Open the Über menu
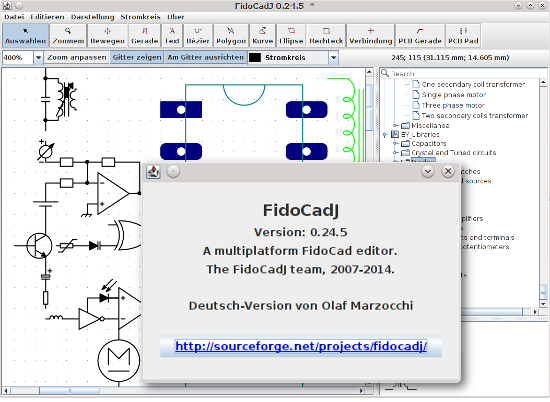Image resolution: width=550 pixels, height=402 pixels. pos(175,17)
